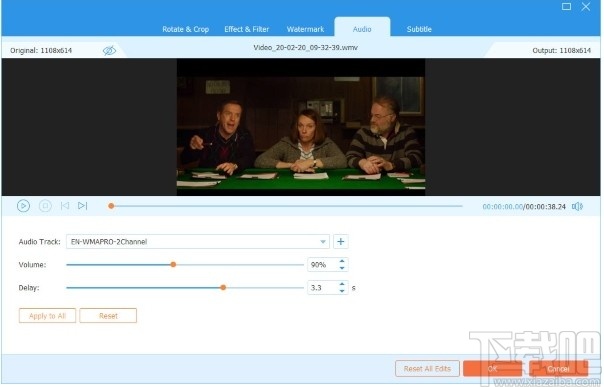
Task: Confirm edits with OK button
Action: coord(492,369)
